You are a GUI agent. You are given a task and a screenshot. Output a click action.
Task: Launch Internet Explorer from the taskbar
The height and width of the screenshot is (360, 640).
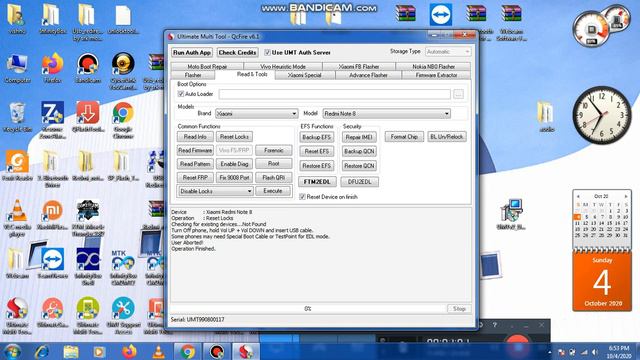click(42, 351)
